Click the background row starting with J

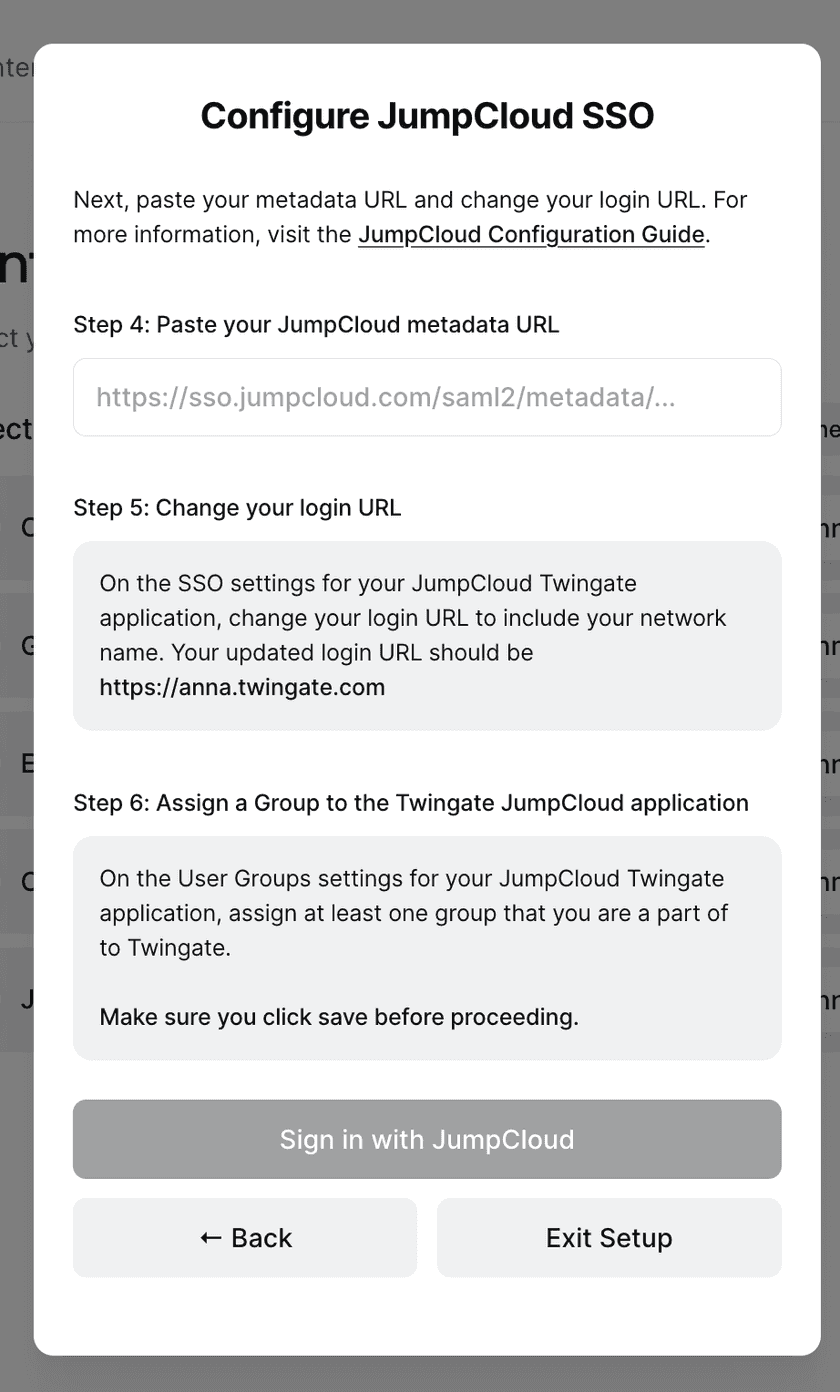16,1000
